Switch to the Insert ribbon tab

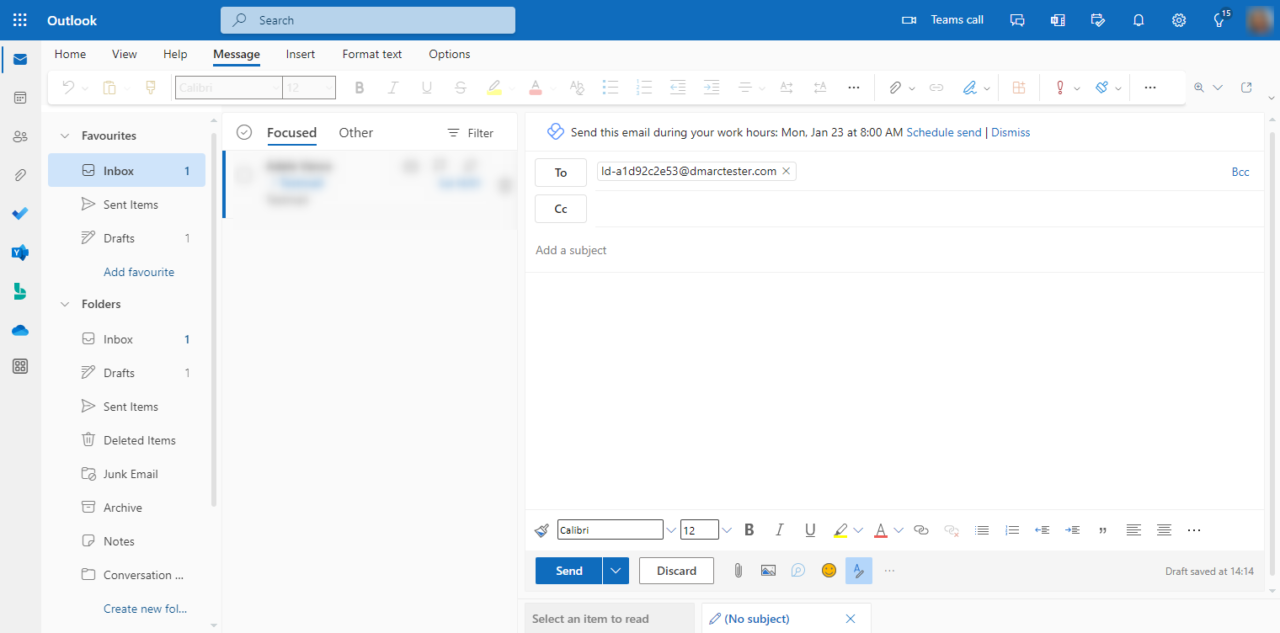coord(300,54)
